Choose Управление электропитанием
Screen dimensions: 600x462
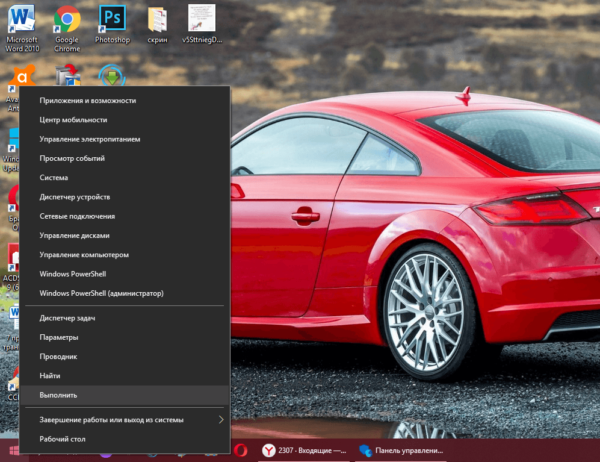point(125,139)
